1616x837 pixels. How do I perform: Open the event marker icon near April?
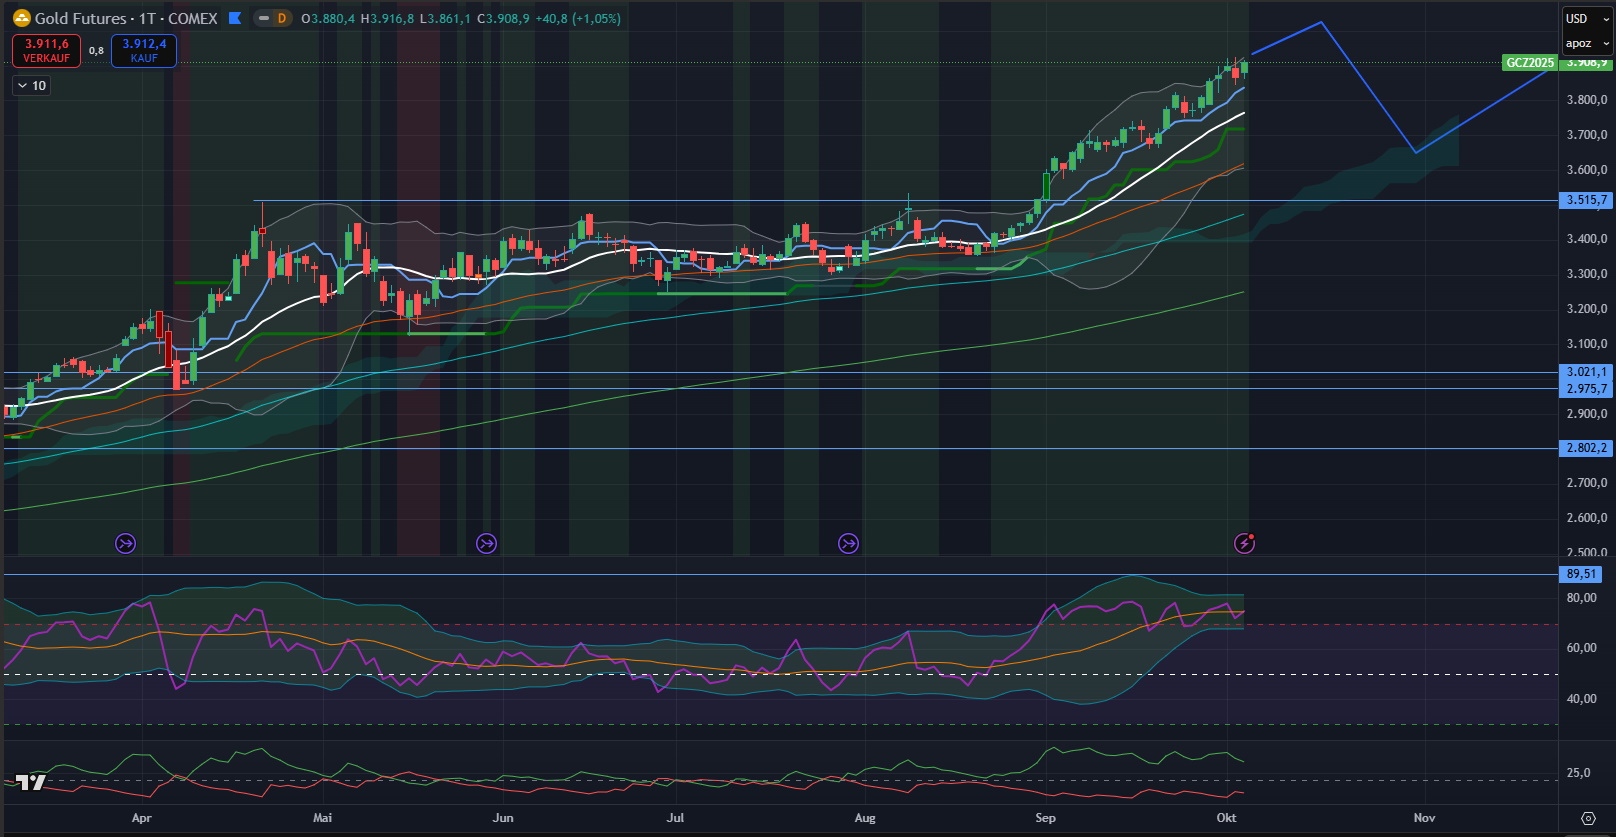[x=125, y=543]
